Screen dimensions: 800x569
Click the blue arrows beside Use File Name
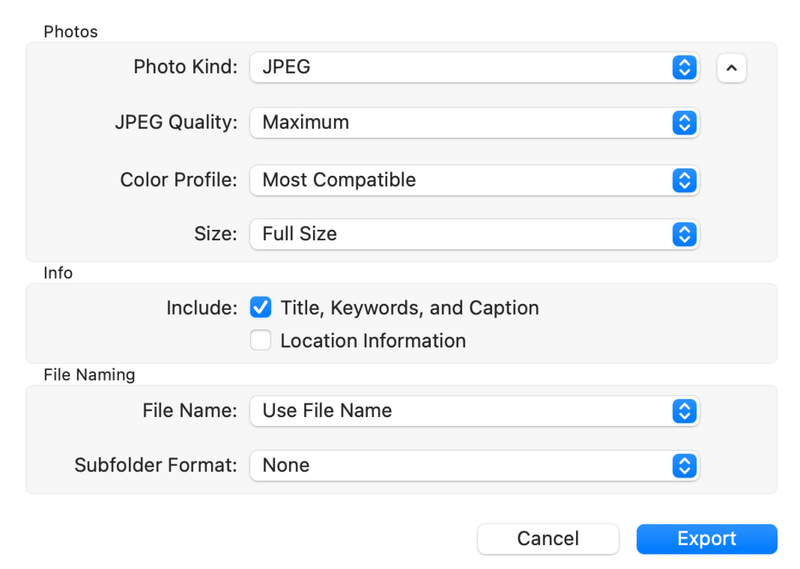684,411
